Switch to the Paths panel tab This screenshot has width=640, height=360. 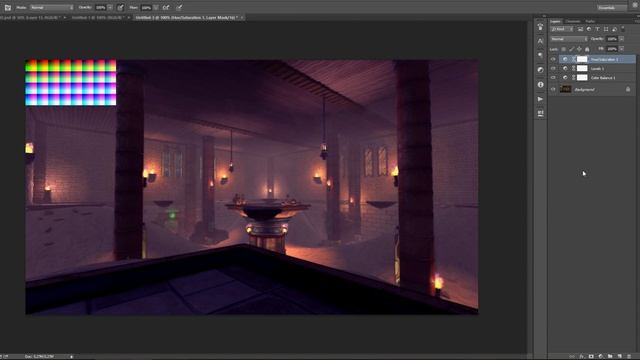[590, 21]
